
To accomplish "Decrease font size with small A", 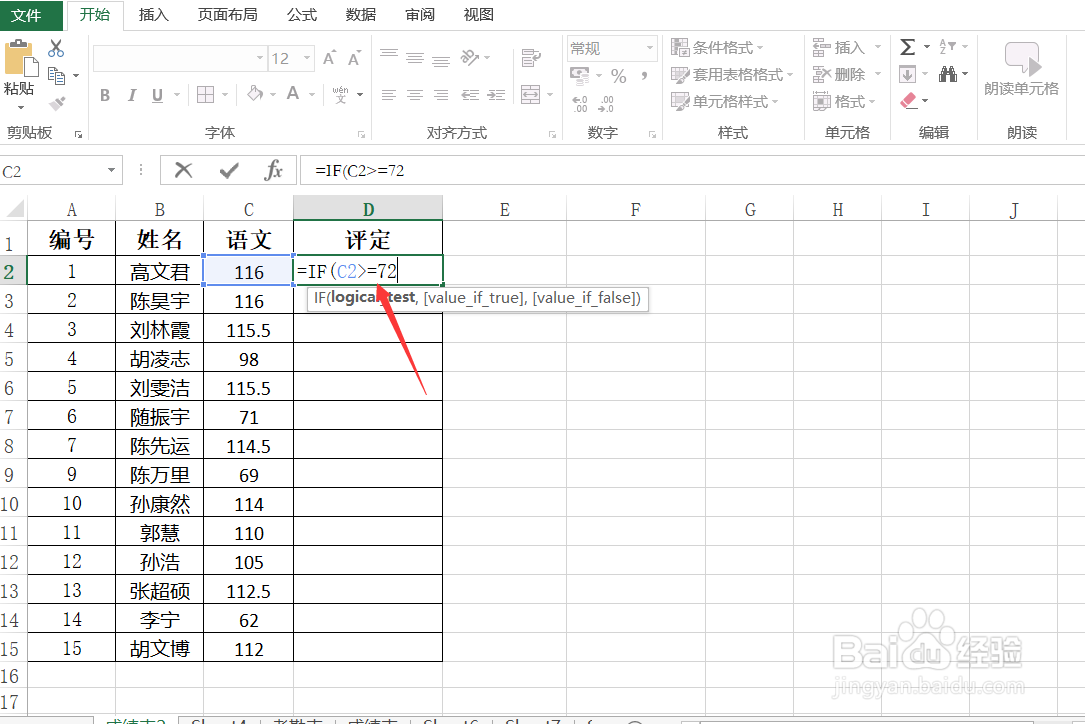I will pyautogui.click(x=354, y=58).
